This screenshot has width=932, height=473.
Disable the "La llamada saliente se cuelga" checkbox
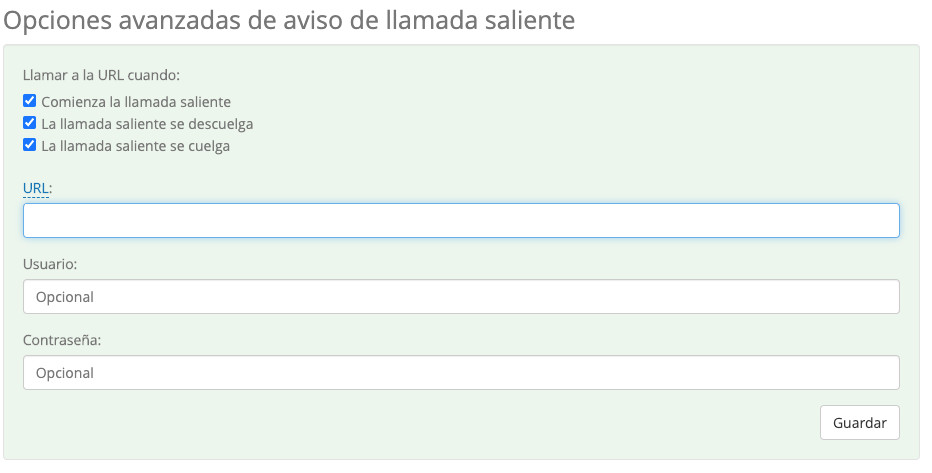pyautogui.click(x=30, y=145)
